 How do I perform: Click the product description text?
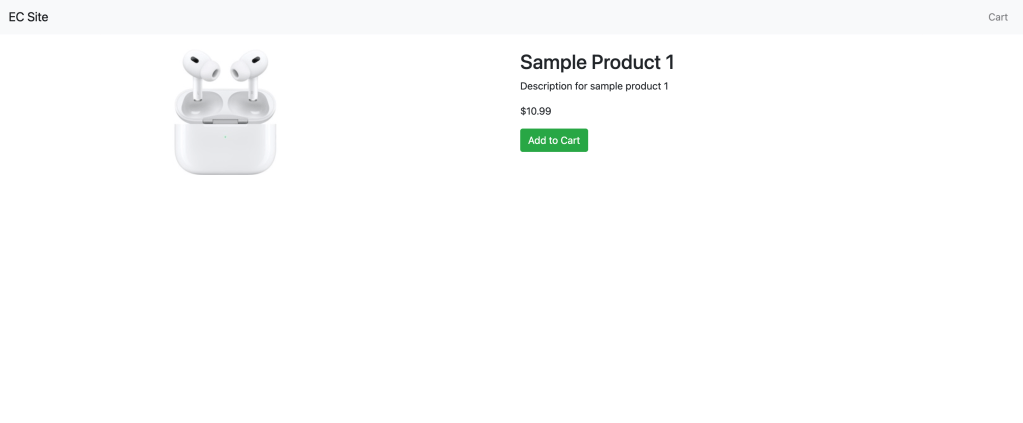click(x=594, y=86)
